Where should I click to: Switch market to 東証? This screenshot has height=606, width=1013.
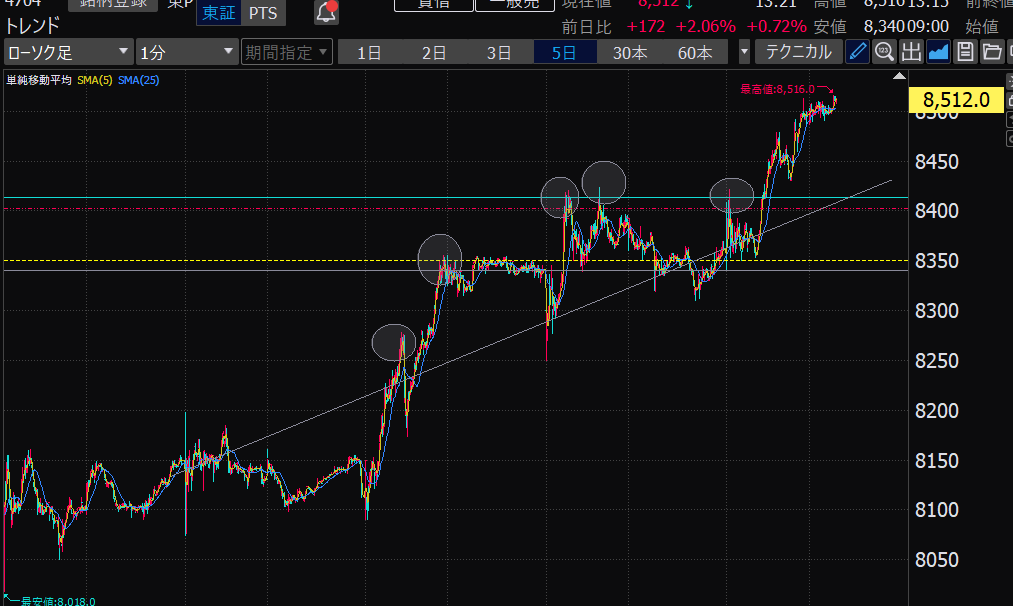pos(218,13)
